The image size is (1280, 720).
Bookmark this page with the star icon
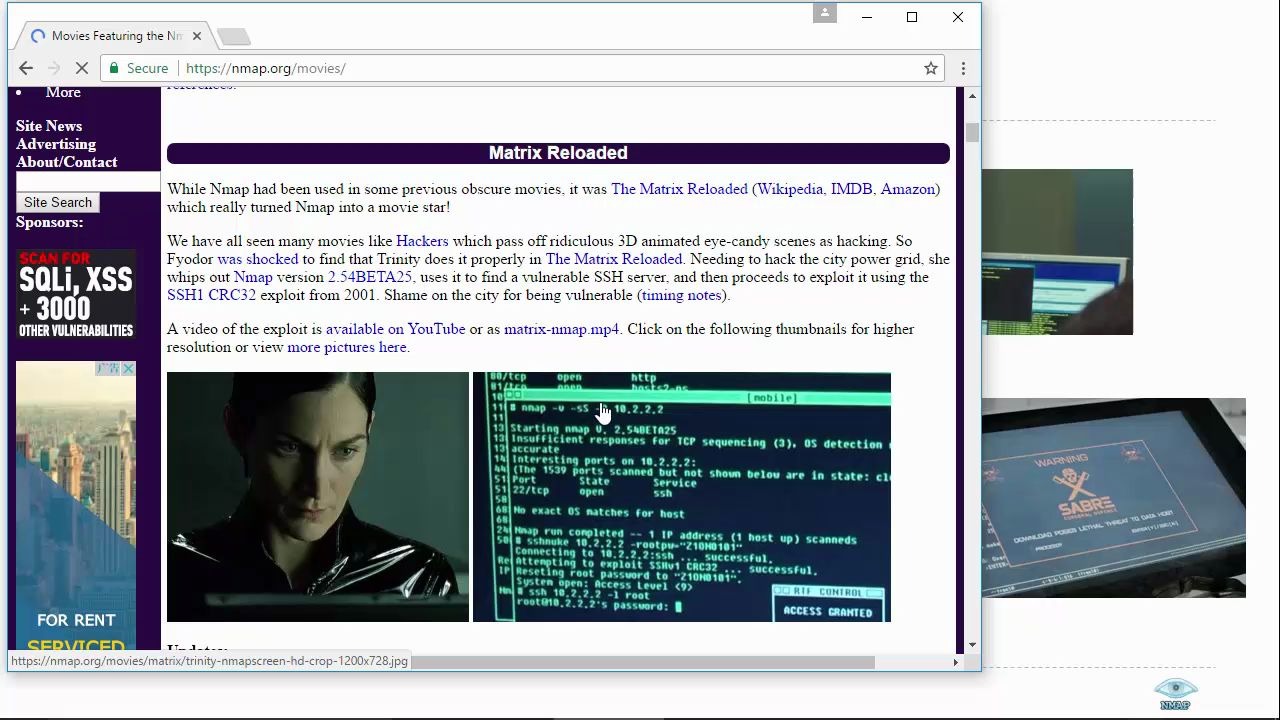pos(931,68)
